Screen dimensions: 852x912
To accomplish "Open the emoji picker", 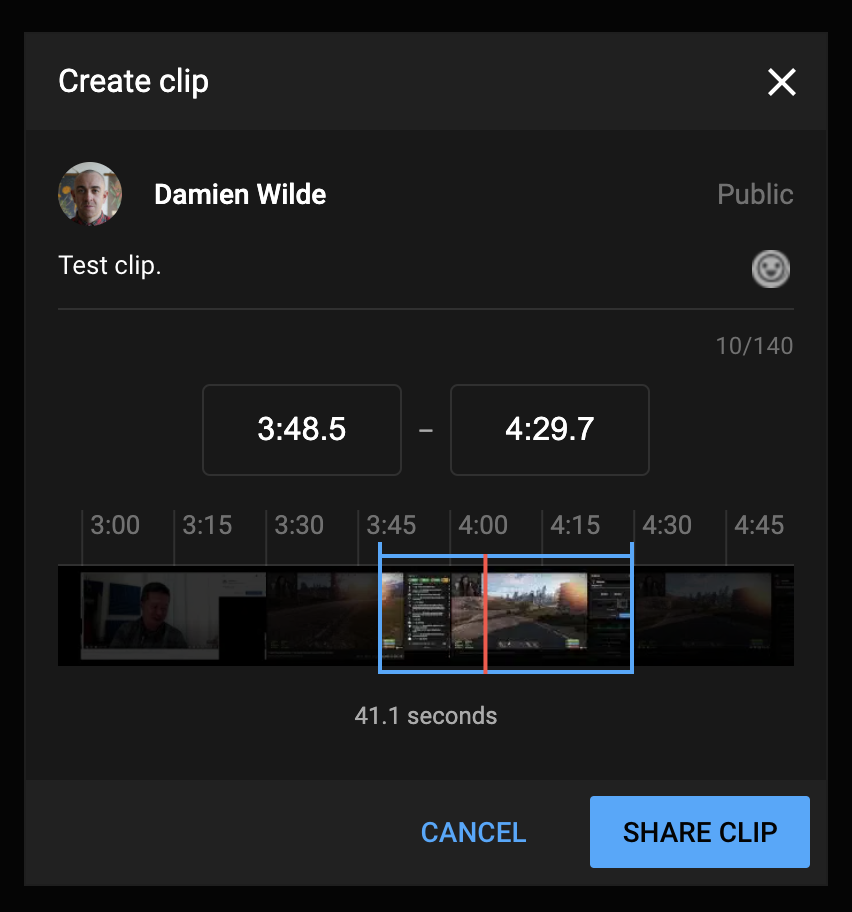I will (x=771, y=268).
